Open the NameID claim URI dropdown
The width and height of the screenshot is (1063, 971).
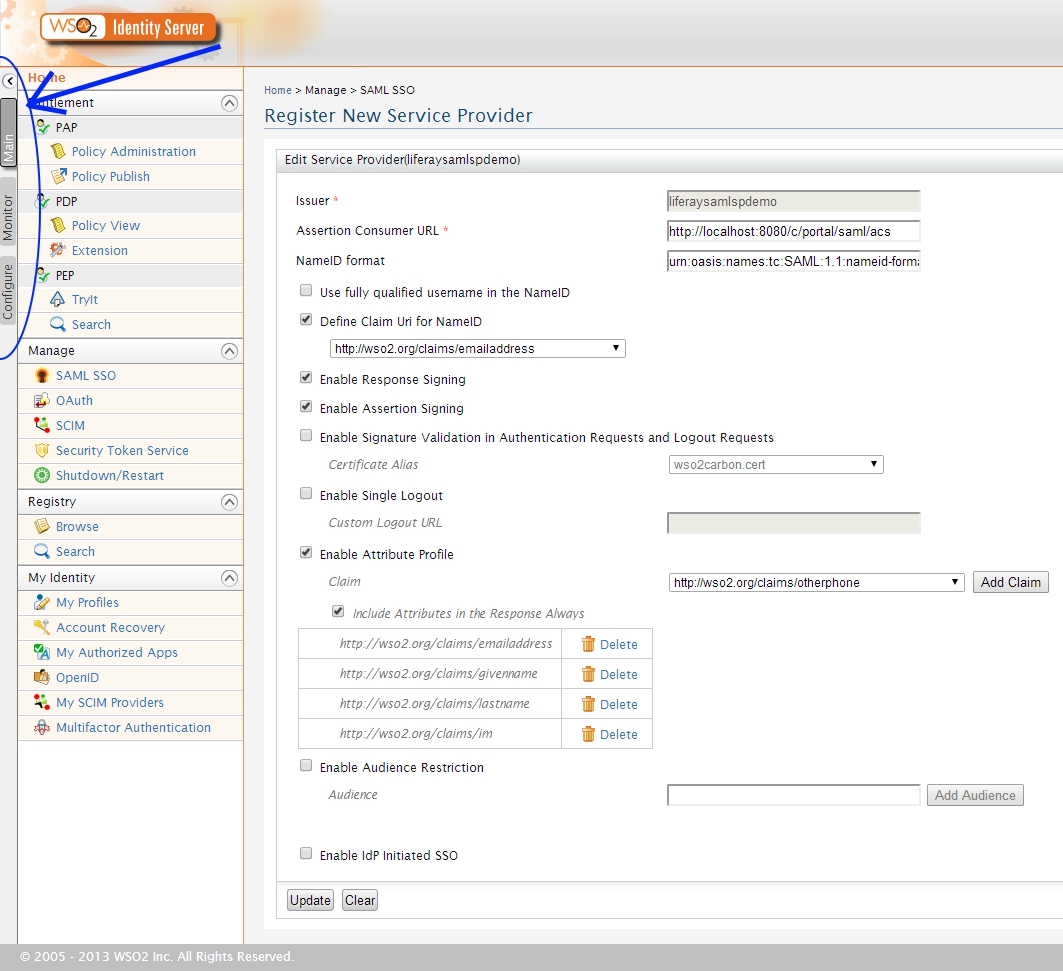[477, 349]
